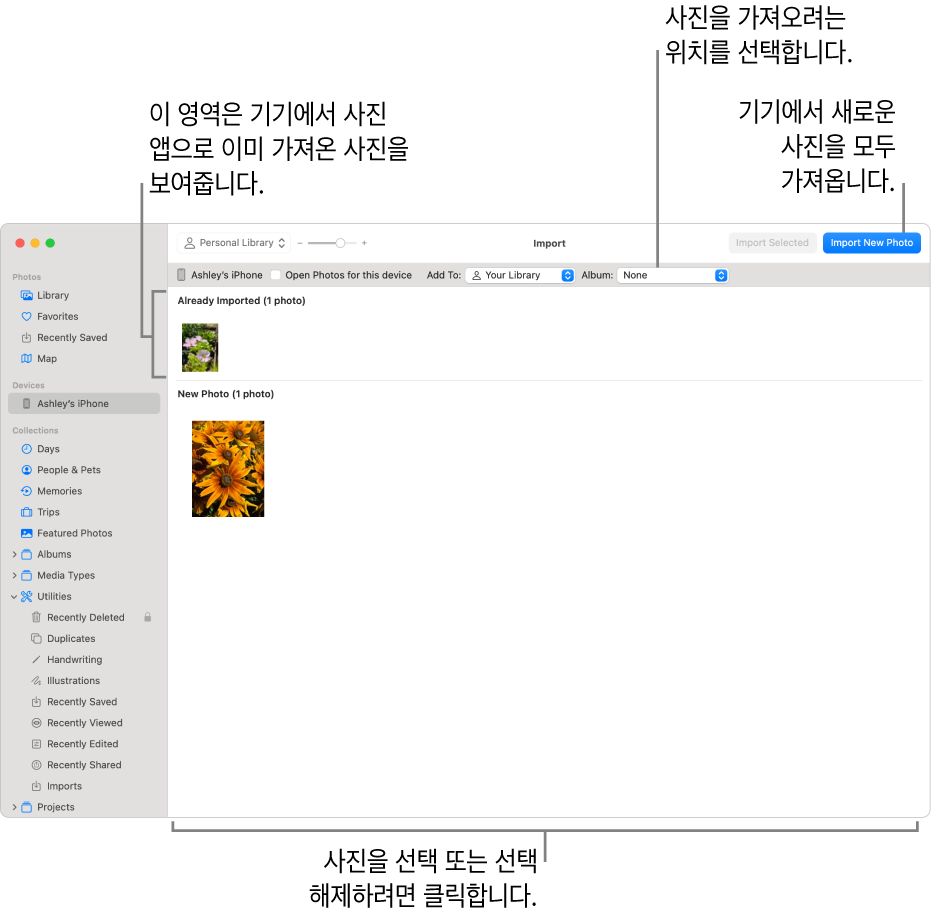
Task: Click the Utilities tools icon
Action: pos(26,597)
